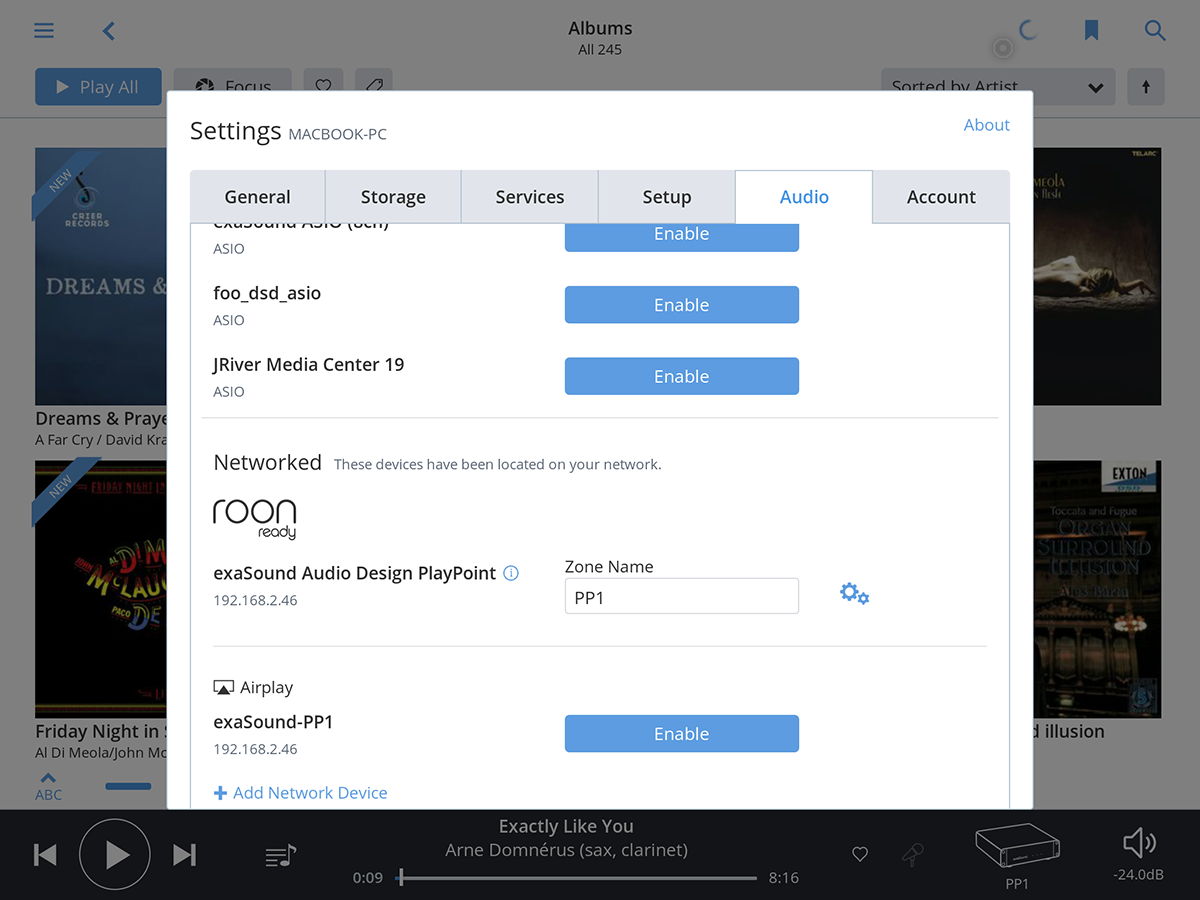
Task: Click the JRiver Media Center 19 label
Action: click(x=309, y=365)
